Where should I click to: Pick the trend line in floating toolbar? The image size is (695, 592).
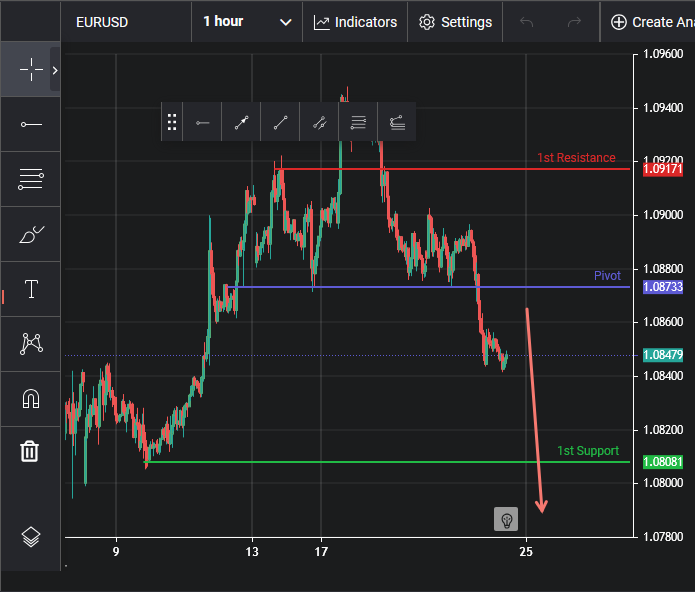[280, 122]
